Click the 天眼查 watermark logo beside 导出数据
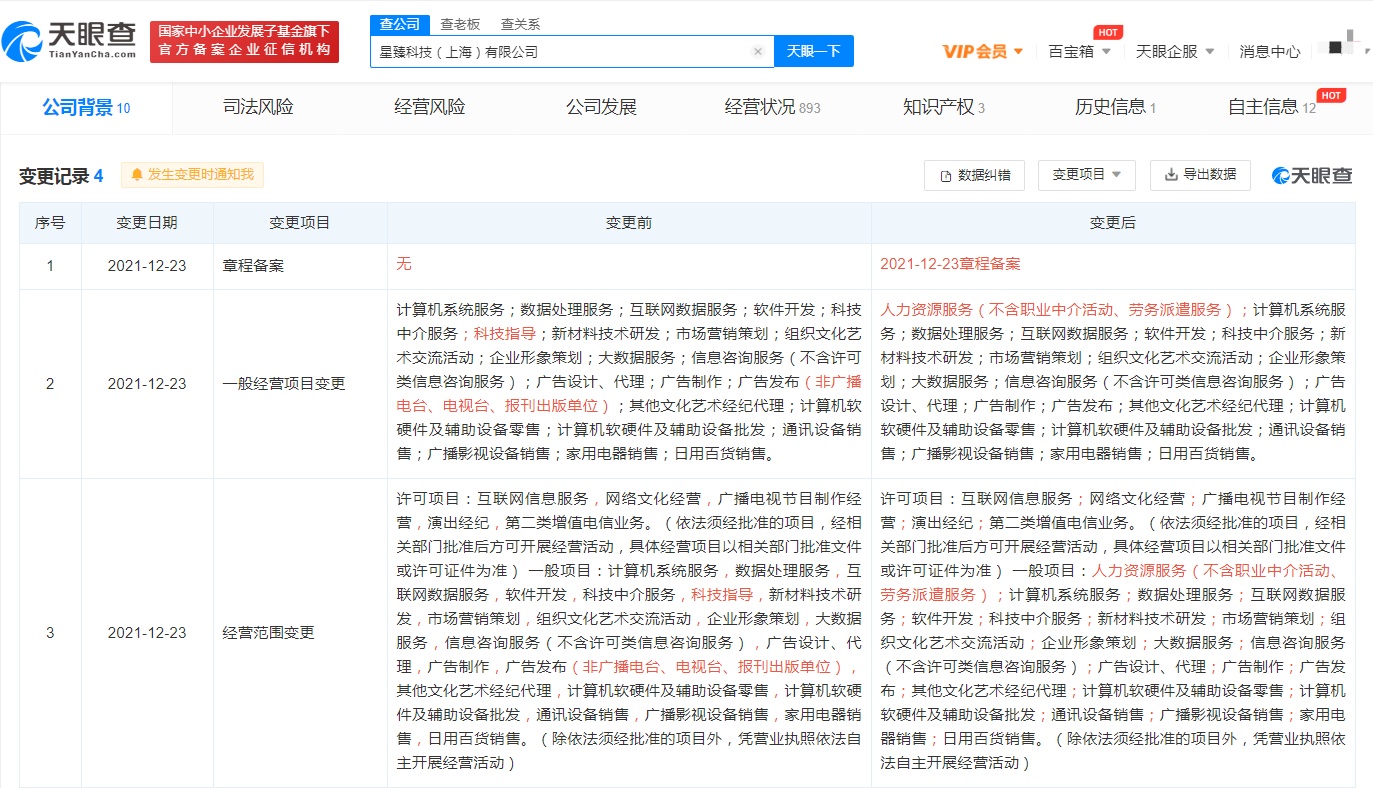This screenshot has height=788, width=1373. point(1312,175)
